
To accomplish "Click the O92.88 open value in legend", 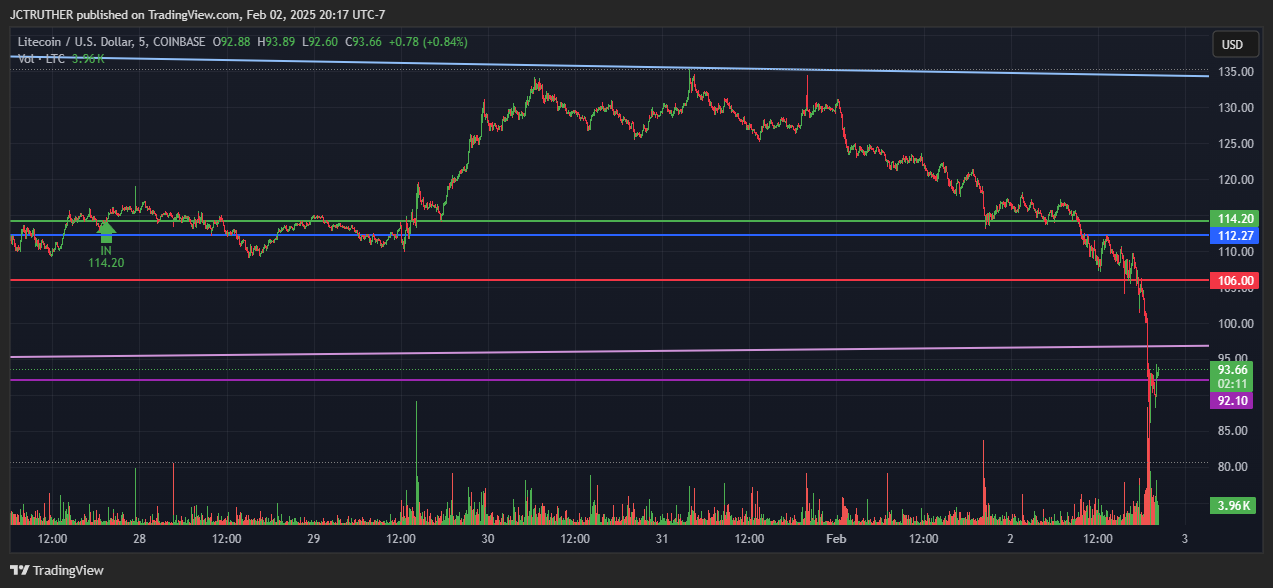I will (x=232, y=42).
